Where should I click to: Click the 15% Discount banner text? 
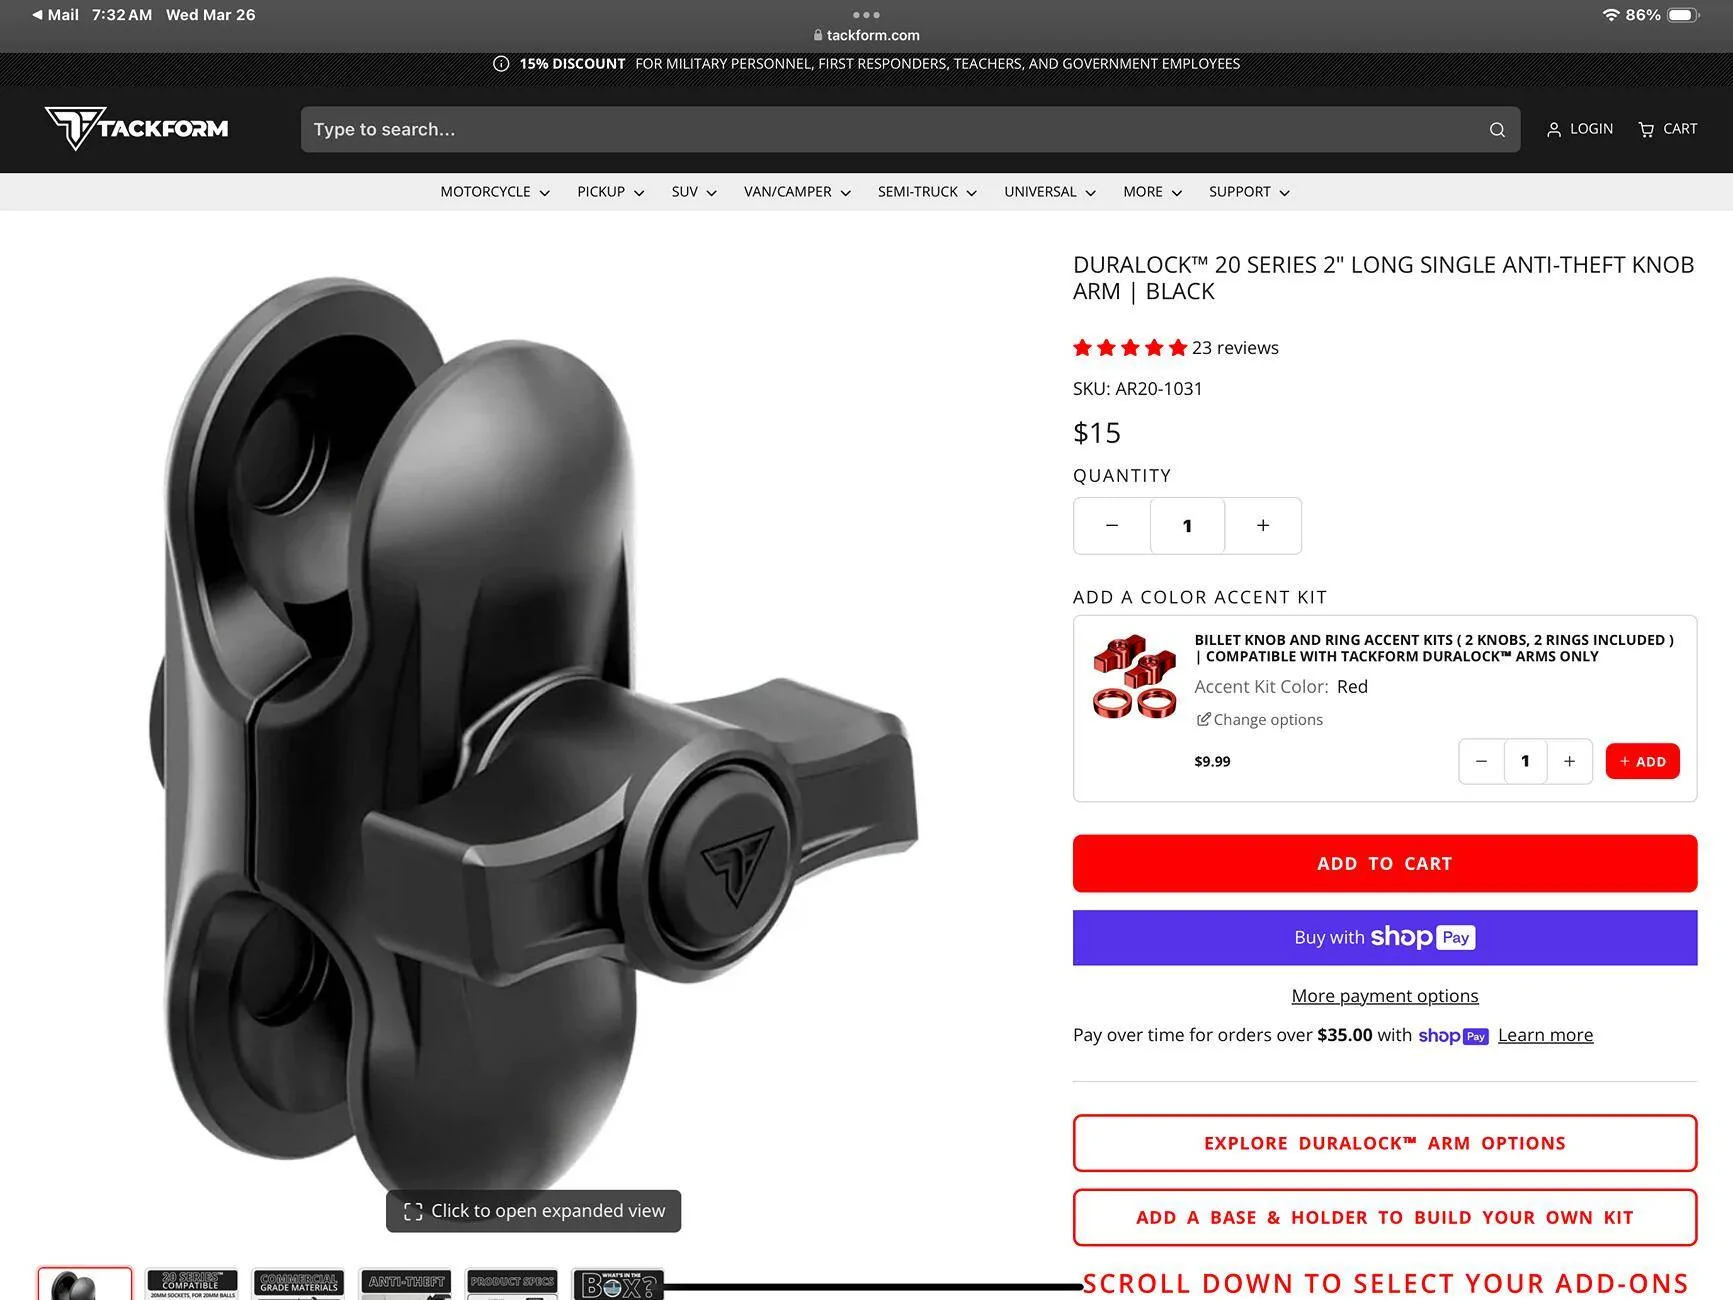(572, 64)
